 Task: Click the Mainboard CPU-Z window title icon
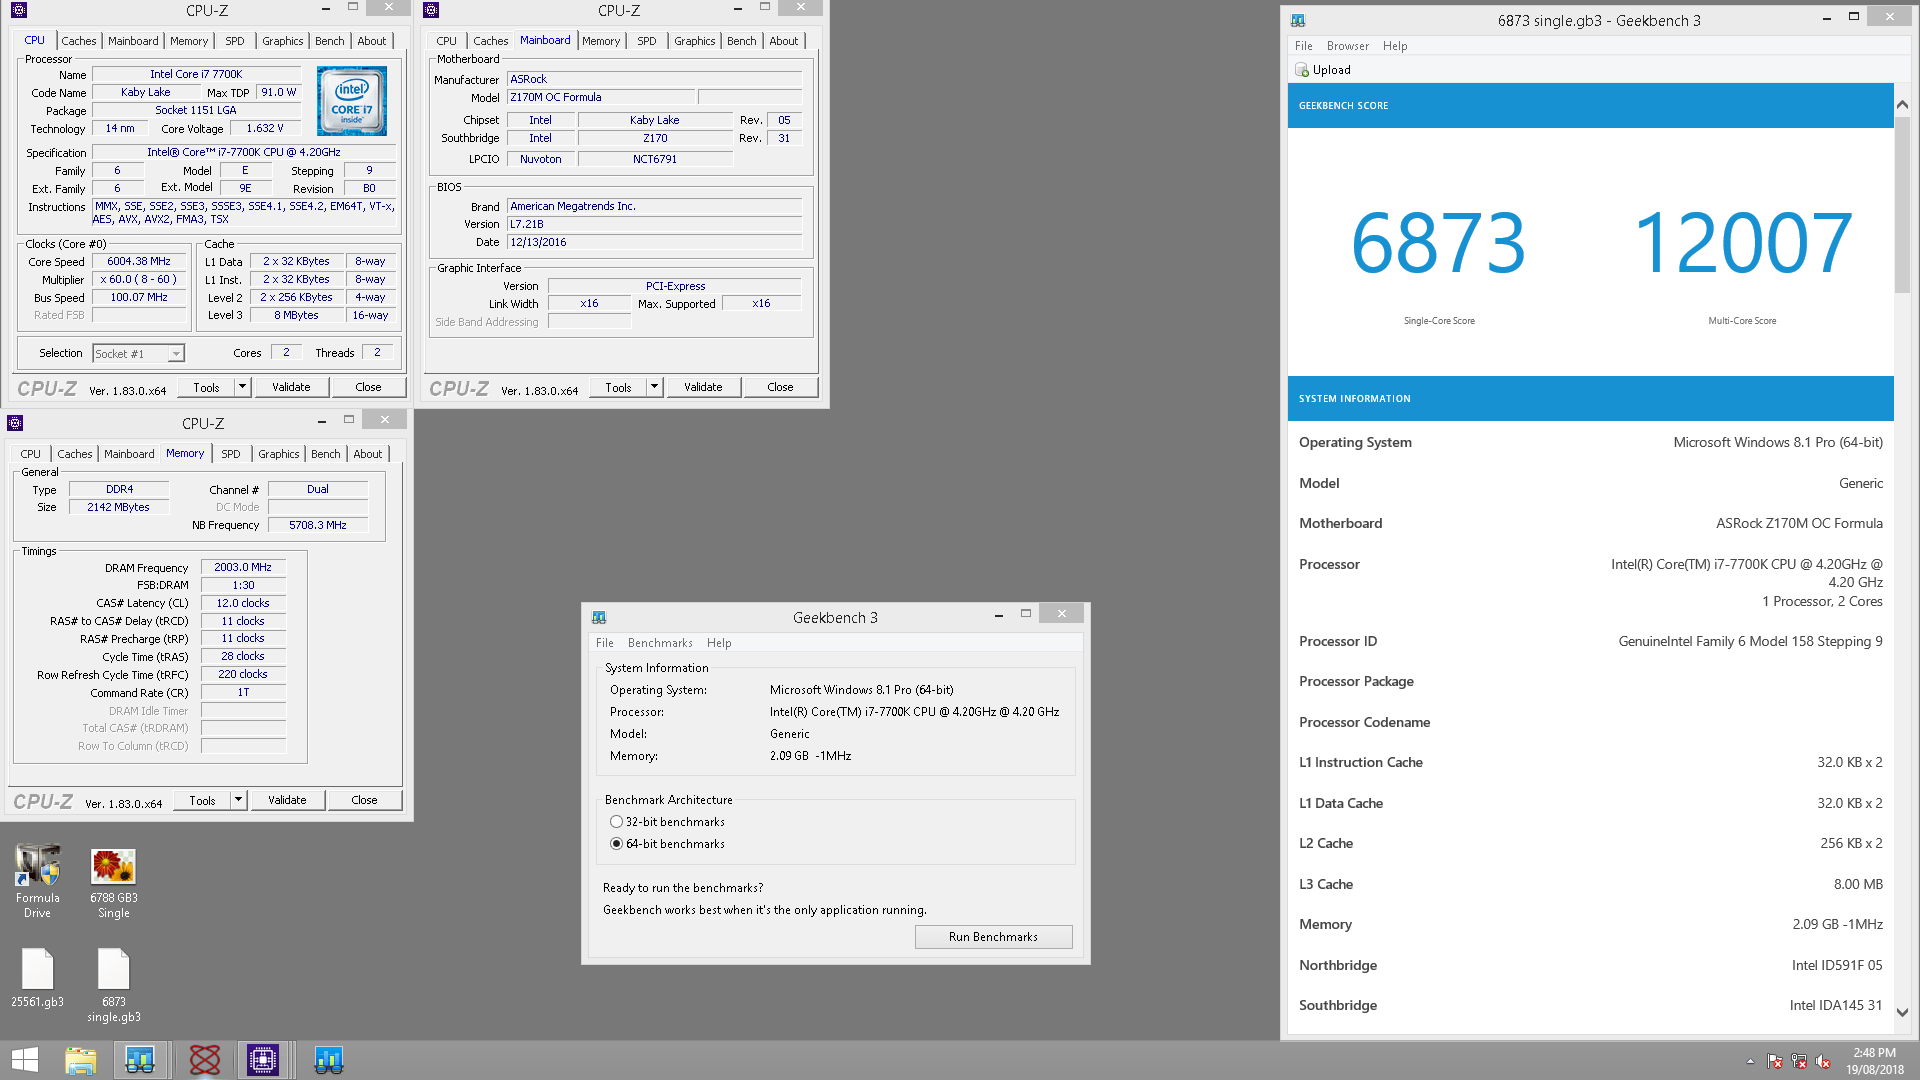(431, 10)
